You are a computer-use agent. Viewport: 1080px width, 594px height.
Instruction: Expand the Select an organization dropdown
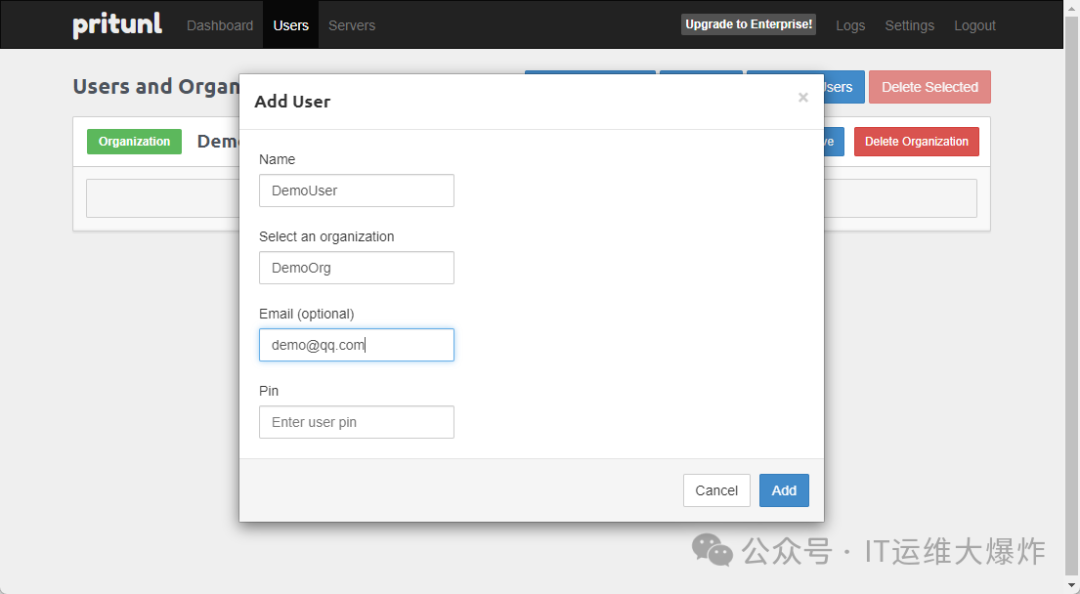pos(356,268)
